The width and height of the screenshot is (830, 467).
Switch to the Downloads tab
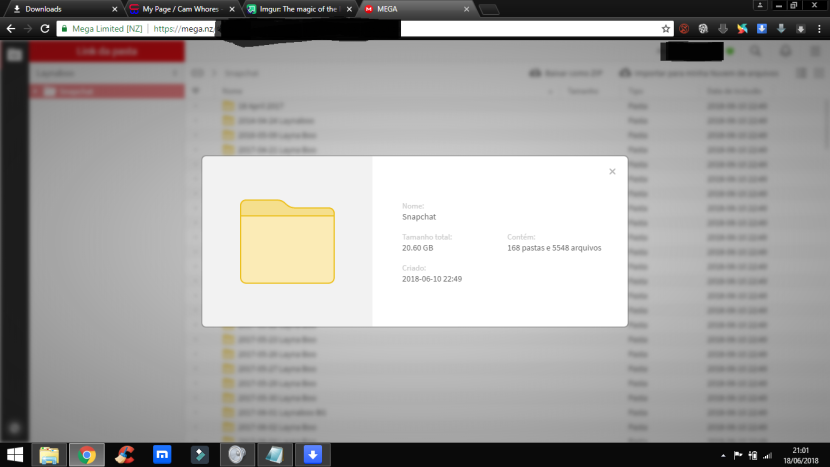[x=60, y=9]
